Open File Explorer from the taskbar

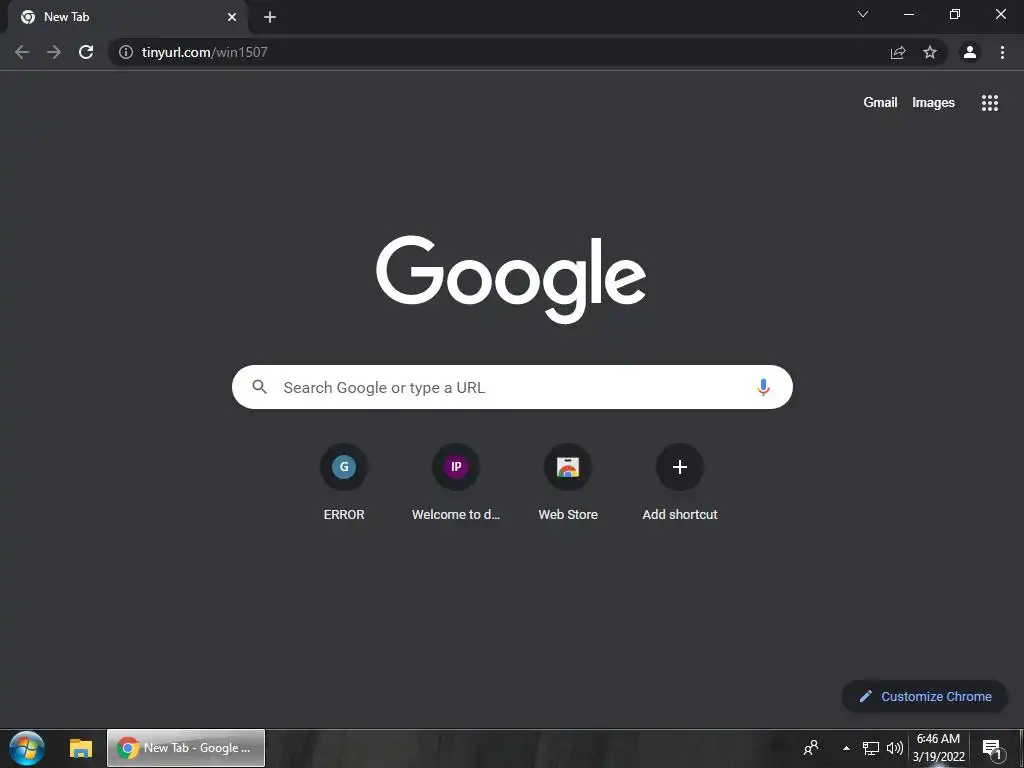click(81, 748)
